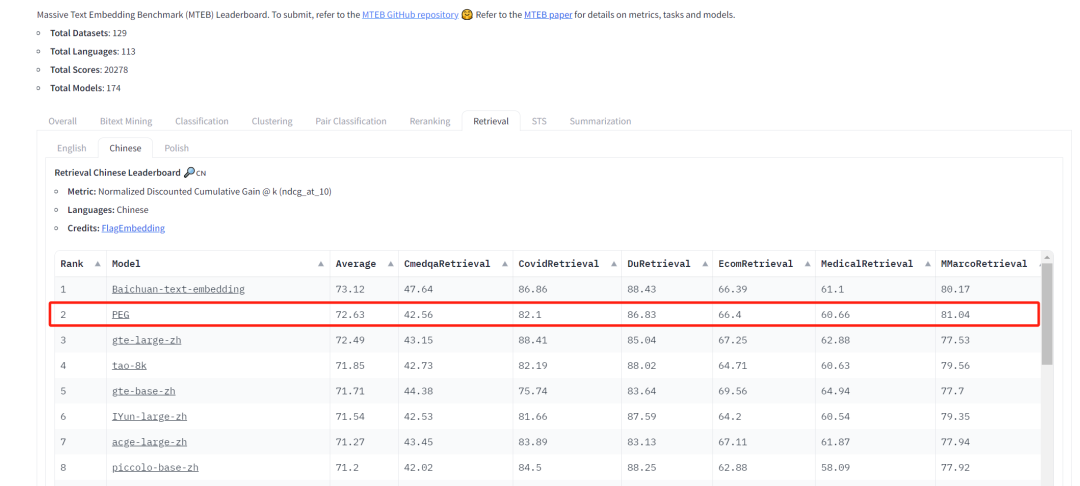Open the Baichuan-text-embedding model link
The width and height of the screenshot is (1080, 486).
[178, 289]
